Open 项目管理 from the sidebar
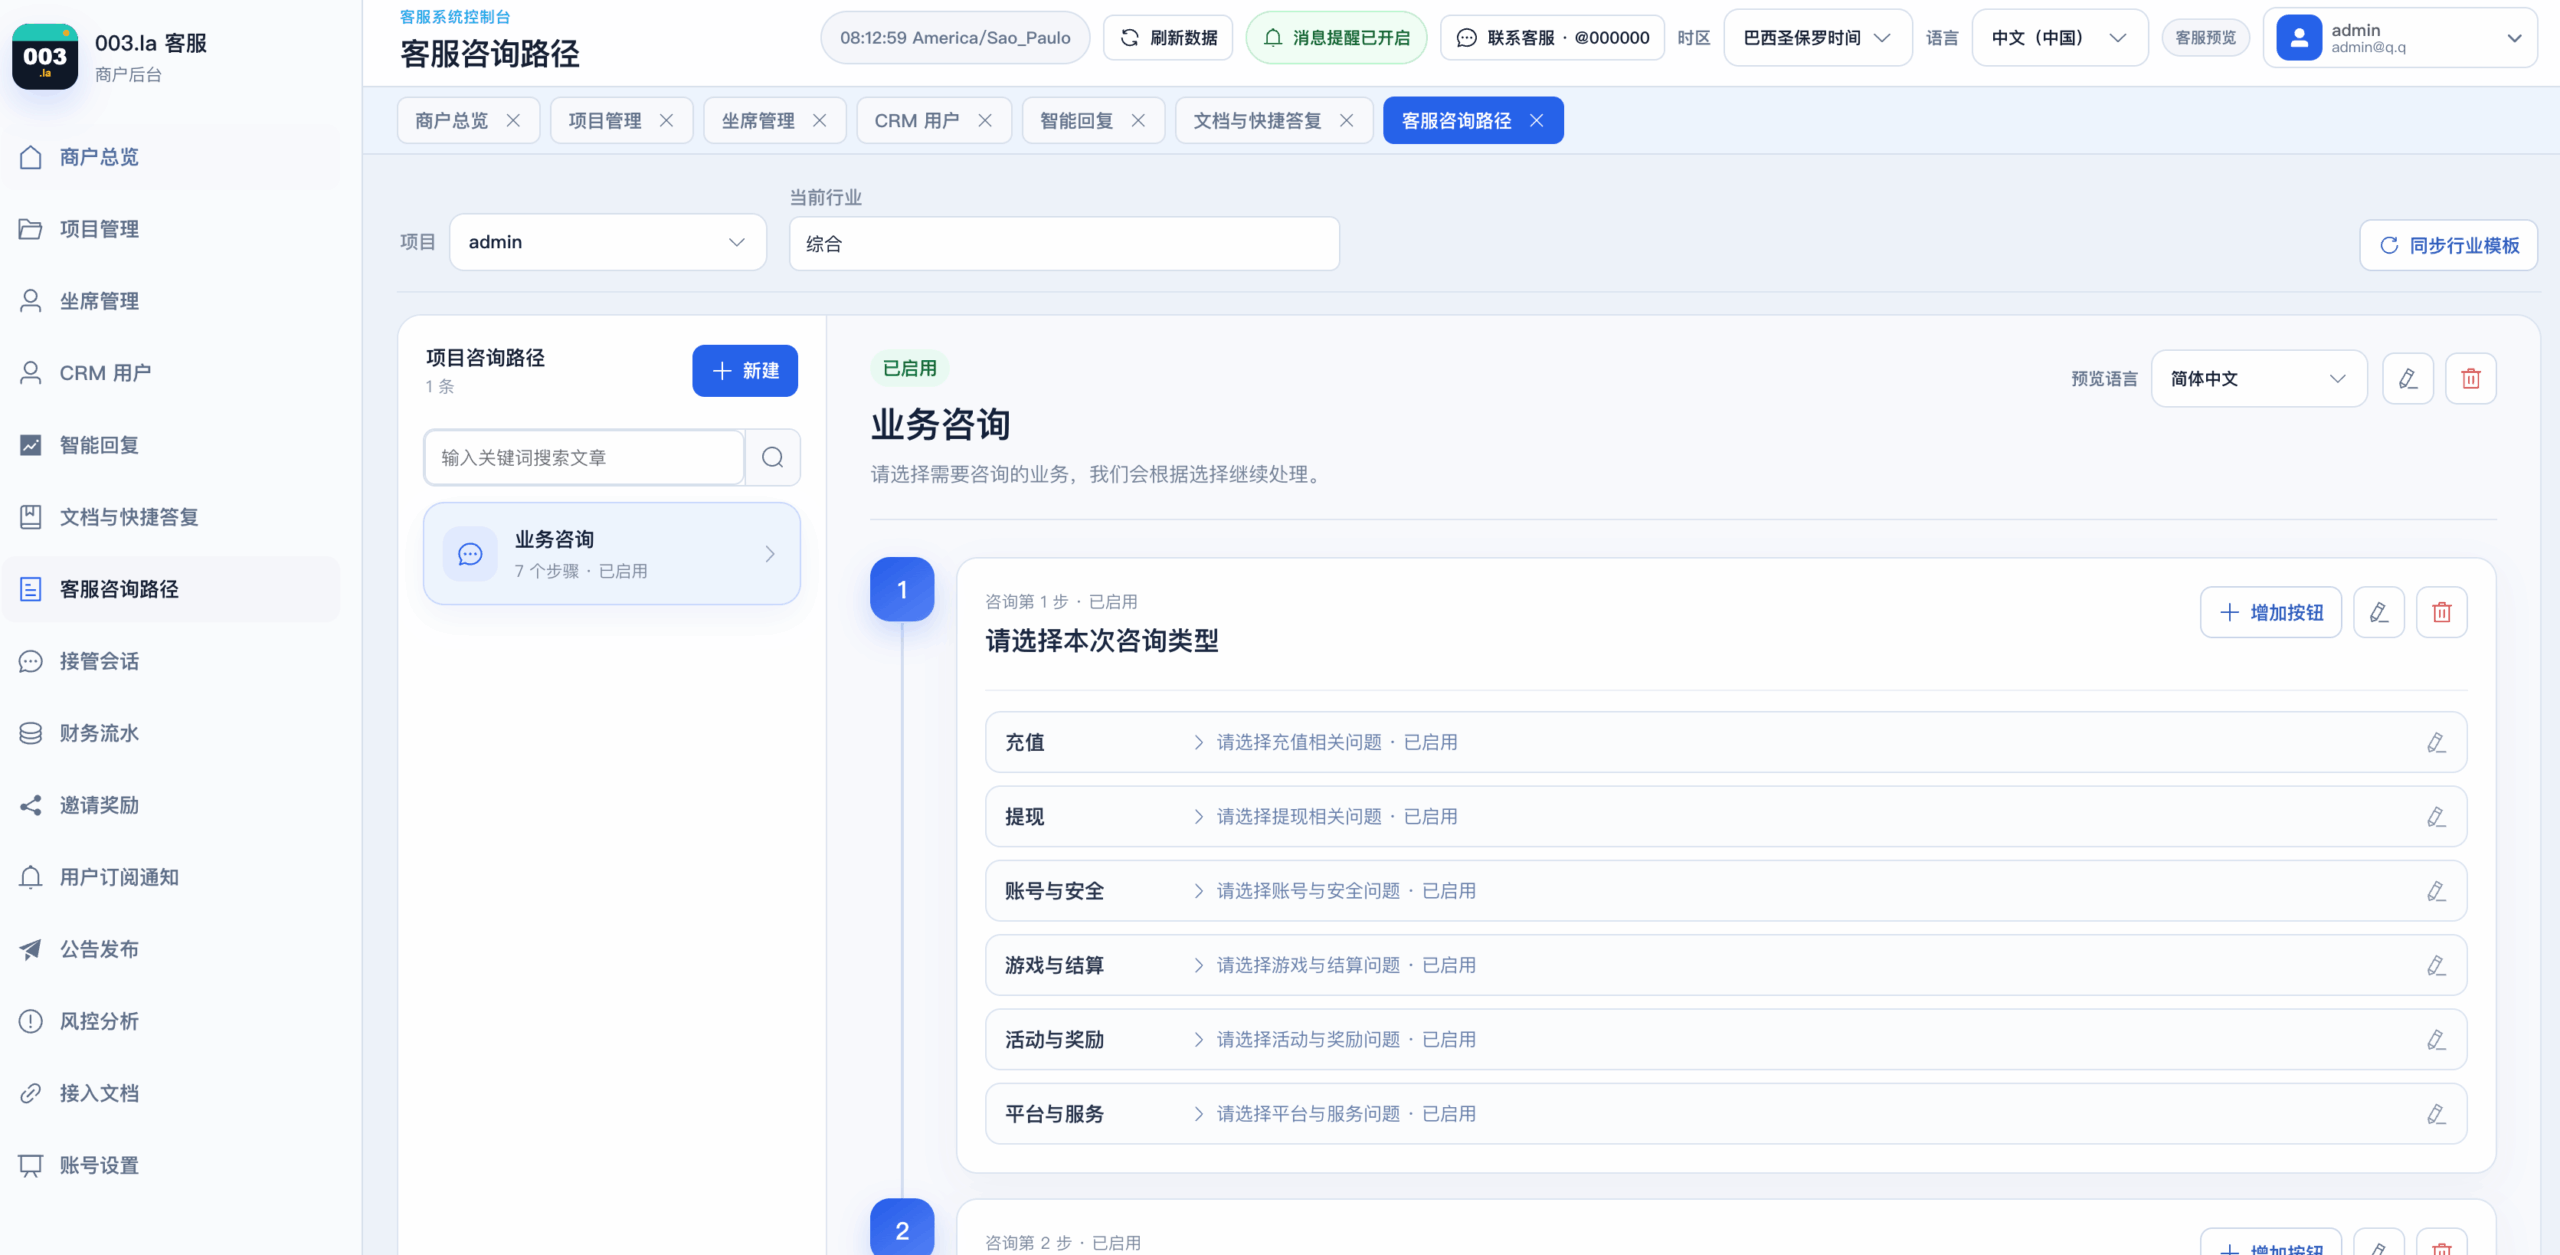 point(170,229)
